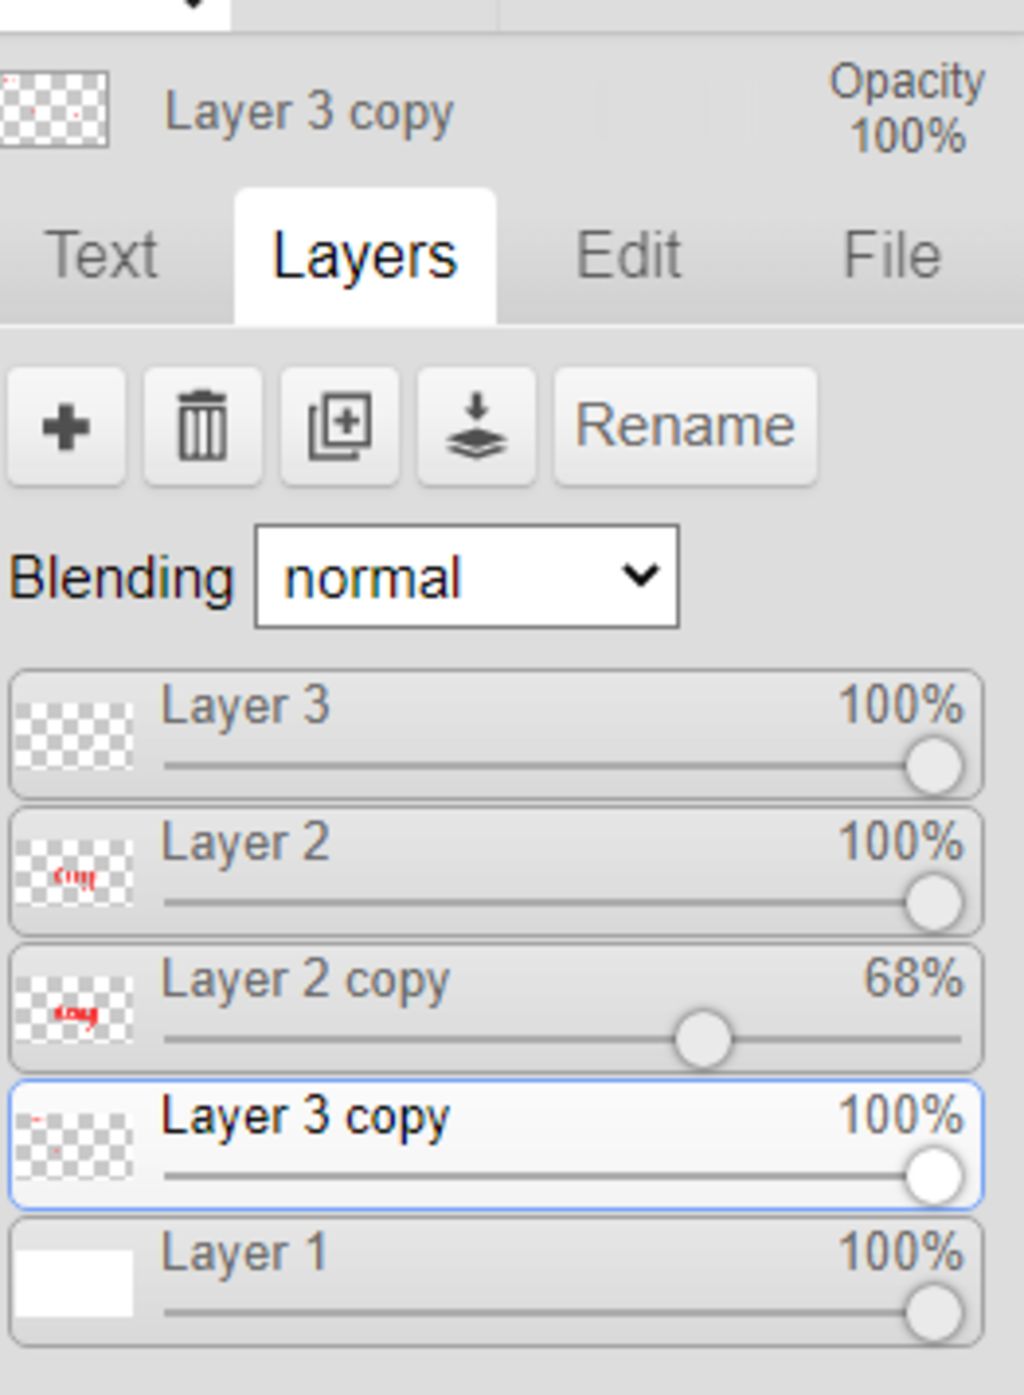Screen dimensions: 1024x1395
Task: Select the Layer 2 row
Action: click(500, 845)
